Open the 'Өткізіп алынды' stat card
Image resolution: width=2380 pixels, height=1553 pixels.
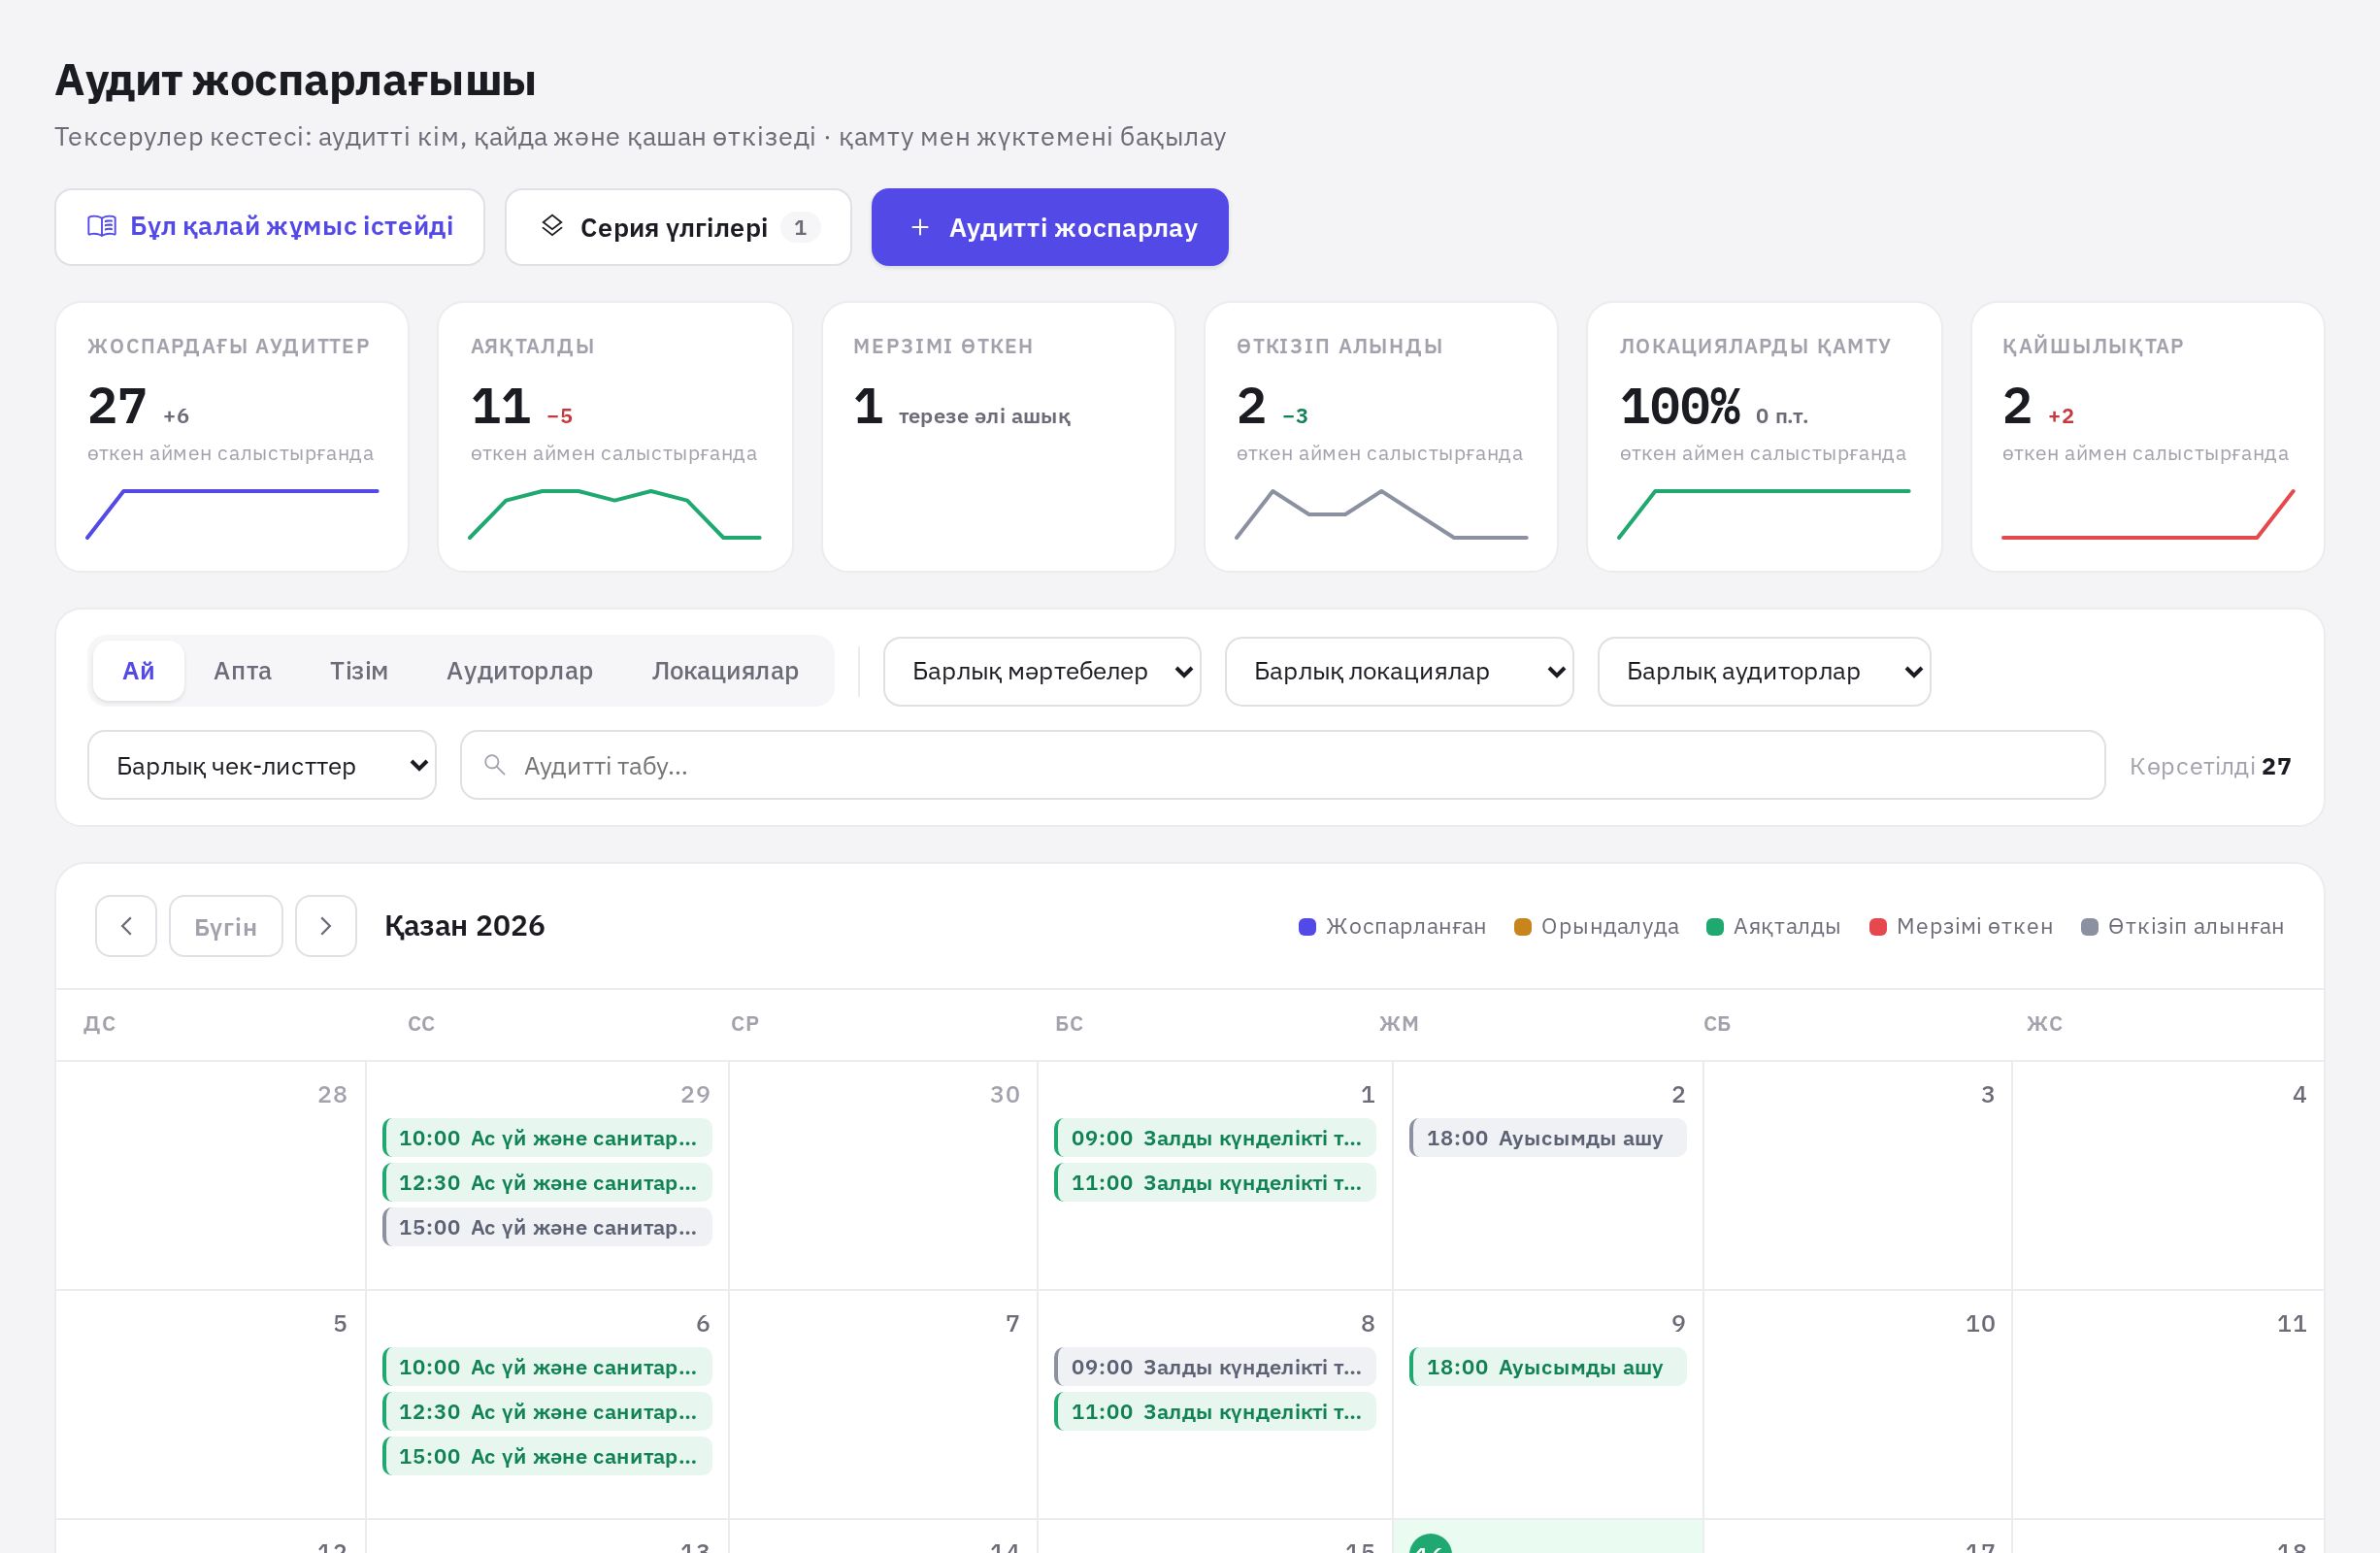(x=1381, y=437)
